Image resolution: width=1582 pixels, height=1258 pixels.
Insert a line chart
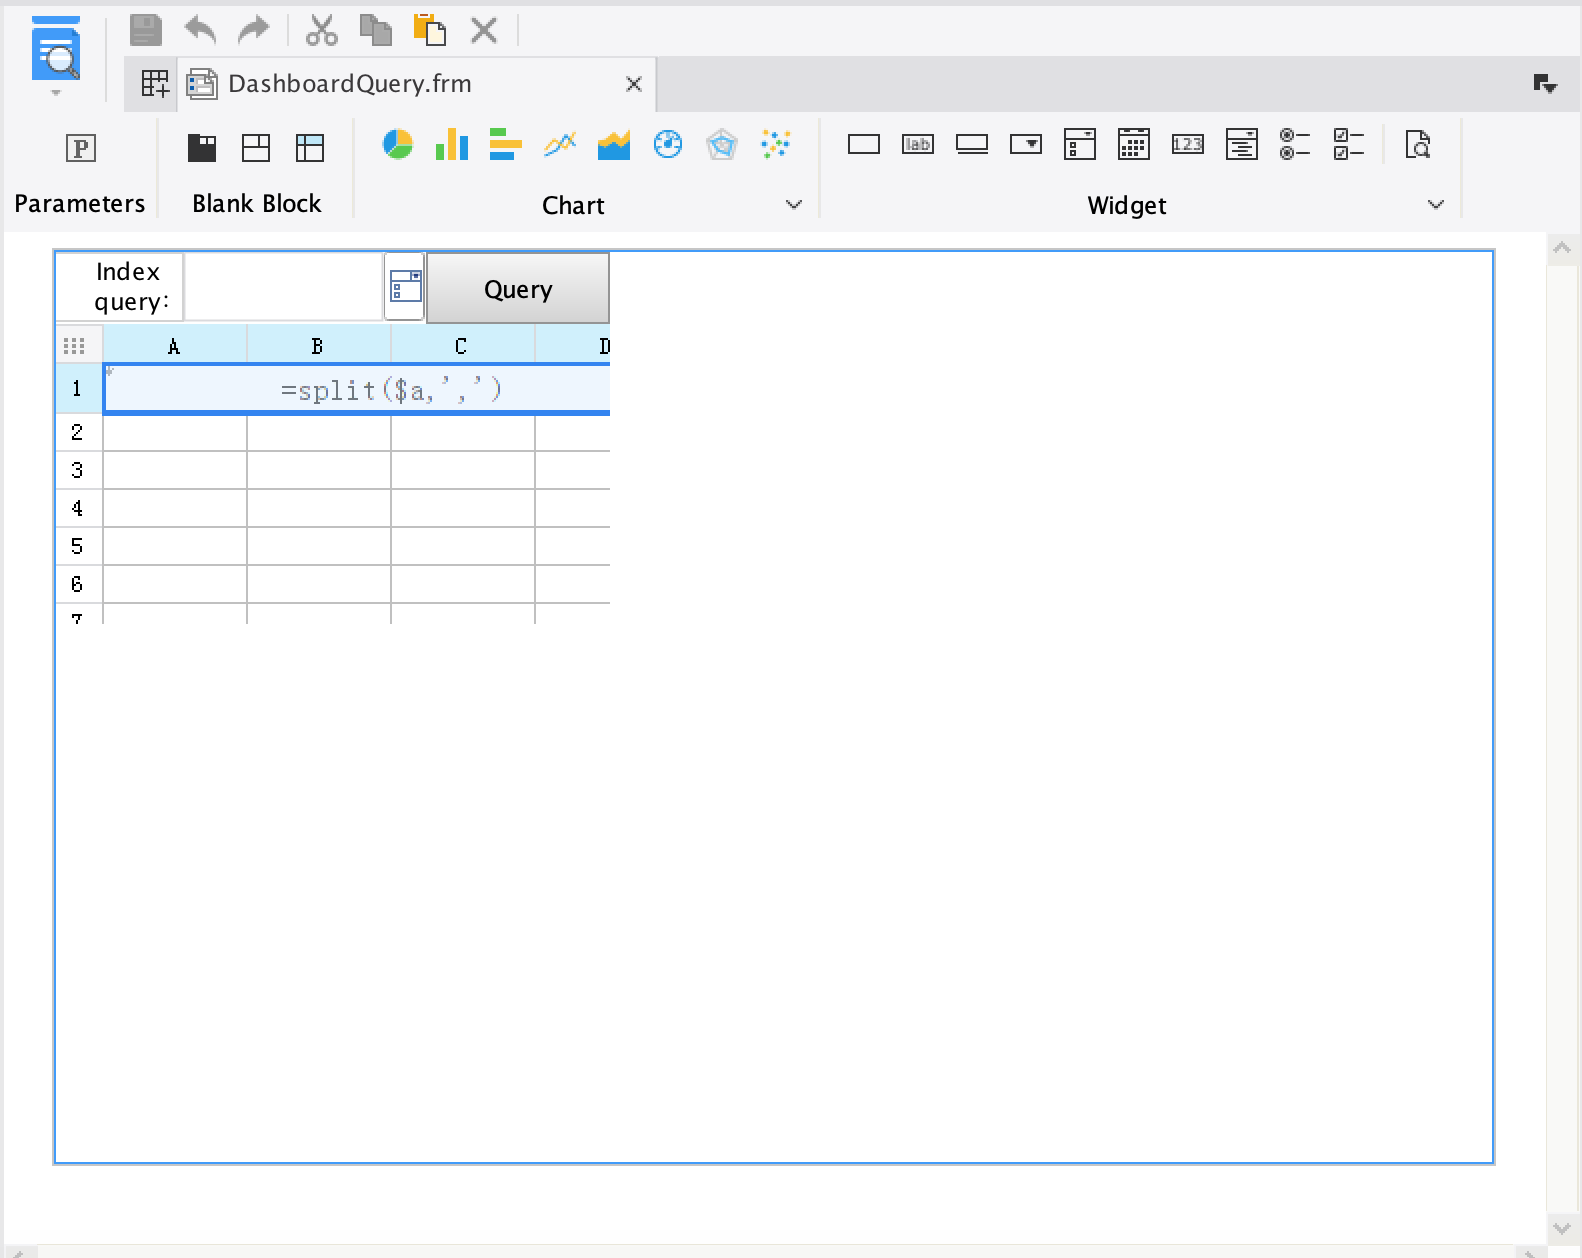point(560,145)
